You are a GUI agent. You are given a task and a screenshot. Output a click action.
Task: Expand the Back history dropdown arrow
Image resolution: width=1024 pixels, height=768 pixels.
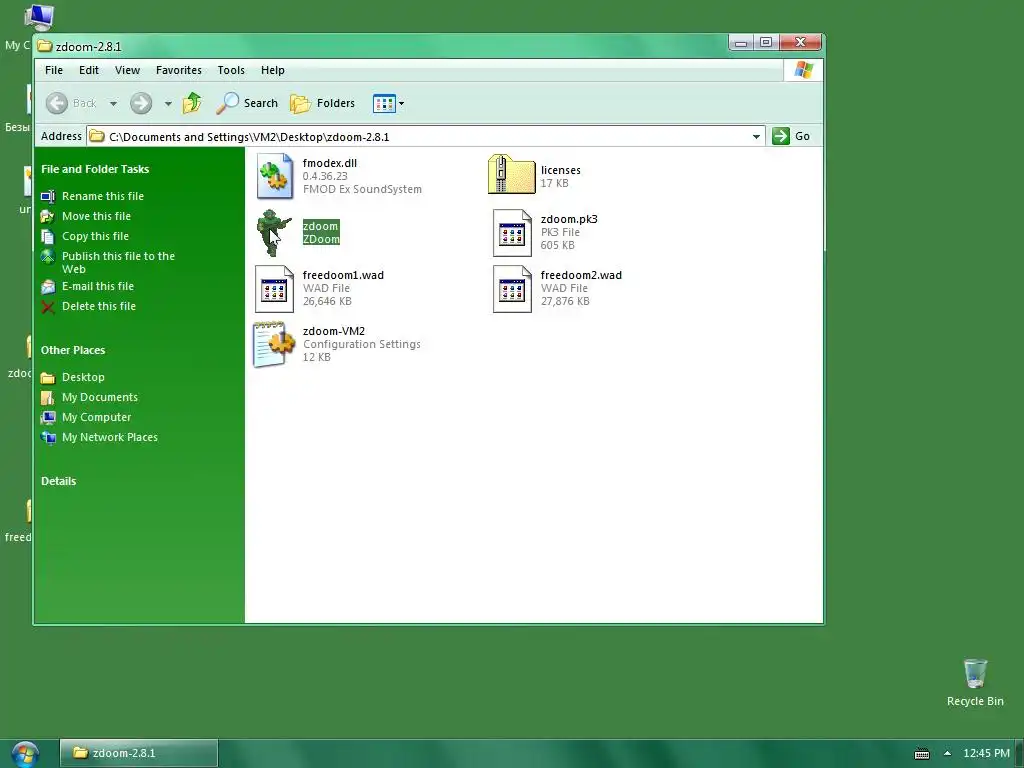113,103
